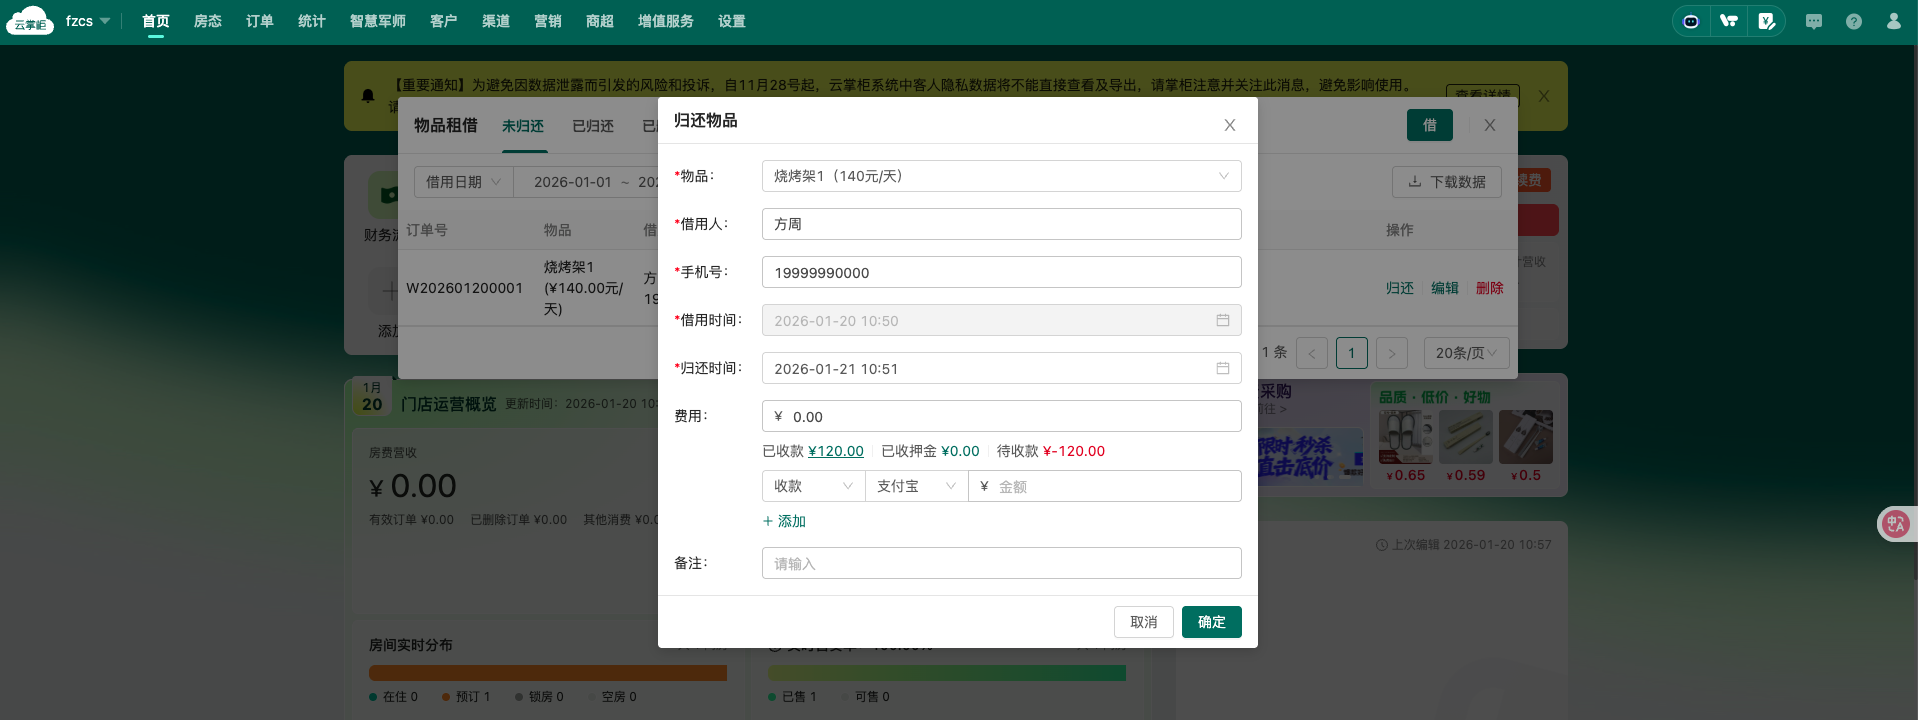Viewport: 1918px width, 720px height.
Task: Open the 20条/页 page size dropdown
Action: [1467, 353]
